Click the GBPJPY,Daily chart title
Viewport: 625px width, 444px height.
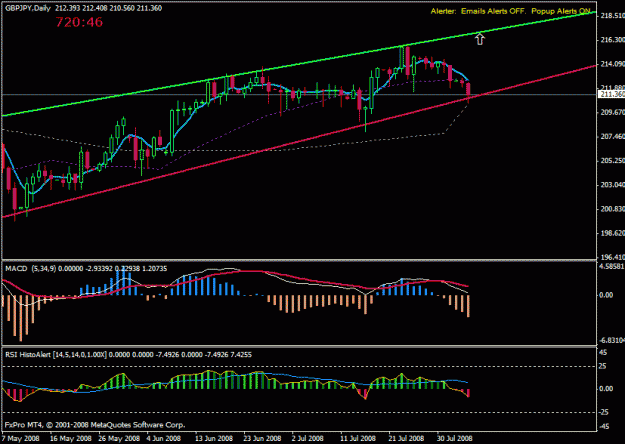click(x=28, y=8)
